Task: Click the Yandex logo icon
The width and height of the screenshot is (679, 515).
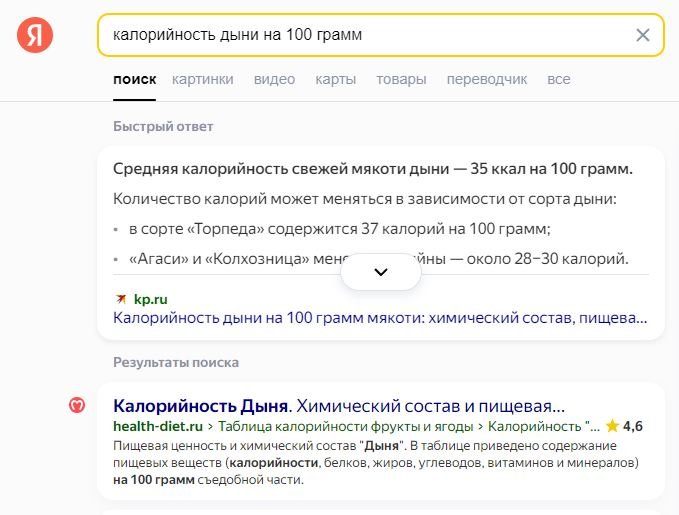Action: coord(35,36)
